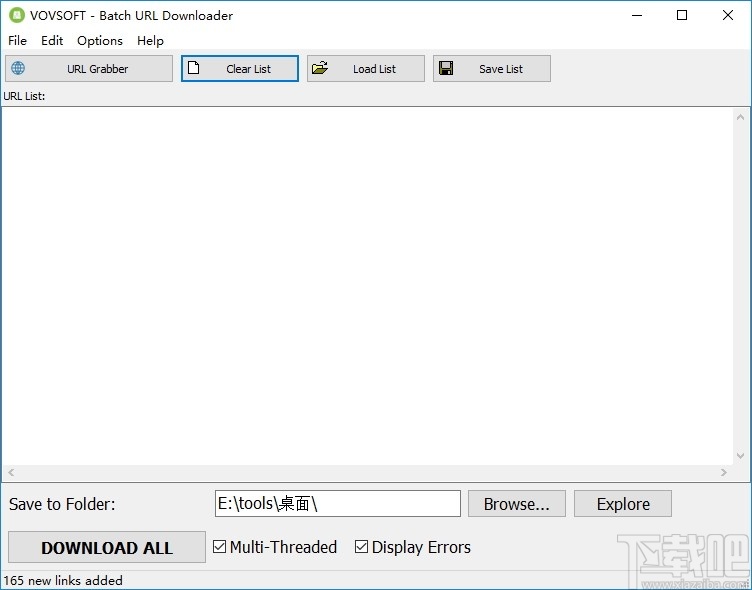Open the Help menu
The width and height of the screenshot is (752, 590).
tap(150, 40)
